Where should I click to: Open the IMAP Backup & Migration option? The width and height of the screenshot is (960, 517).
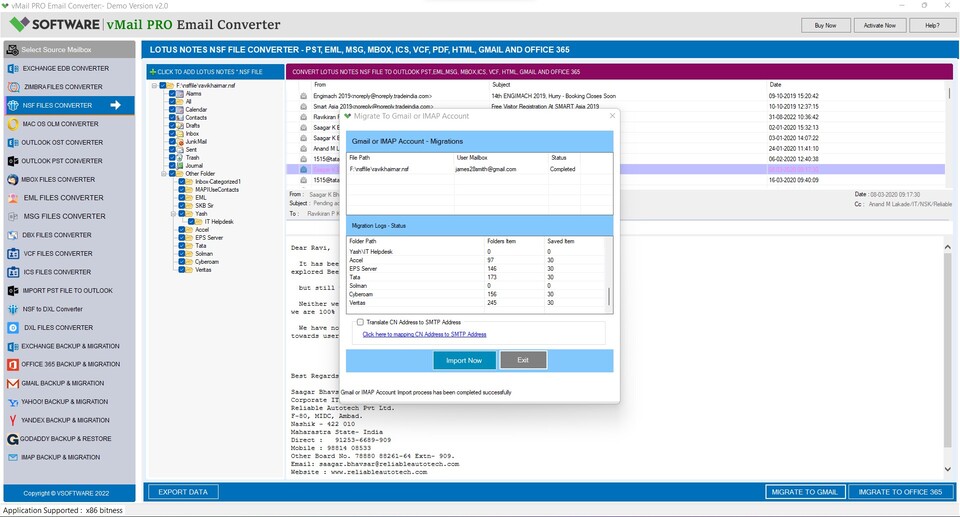pyautogui.click(x=69, y=458)
